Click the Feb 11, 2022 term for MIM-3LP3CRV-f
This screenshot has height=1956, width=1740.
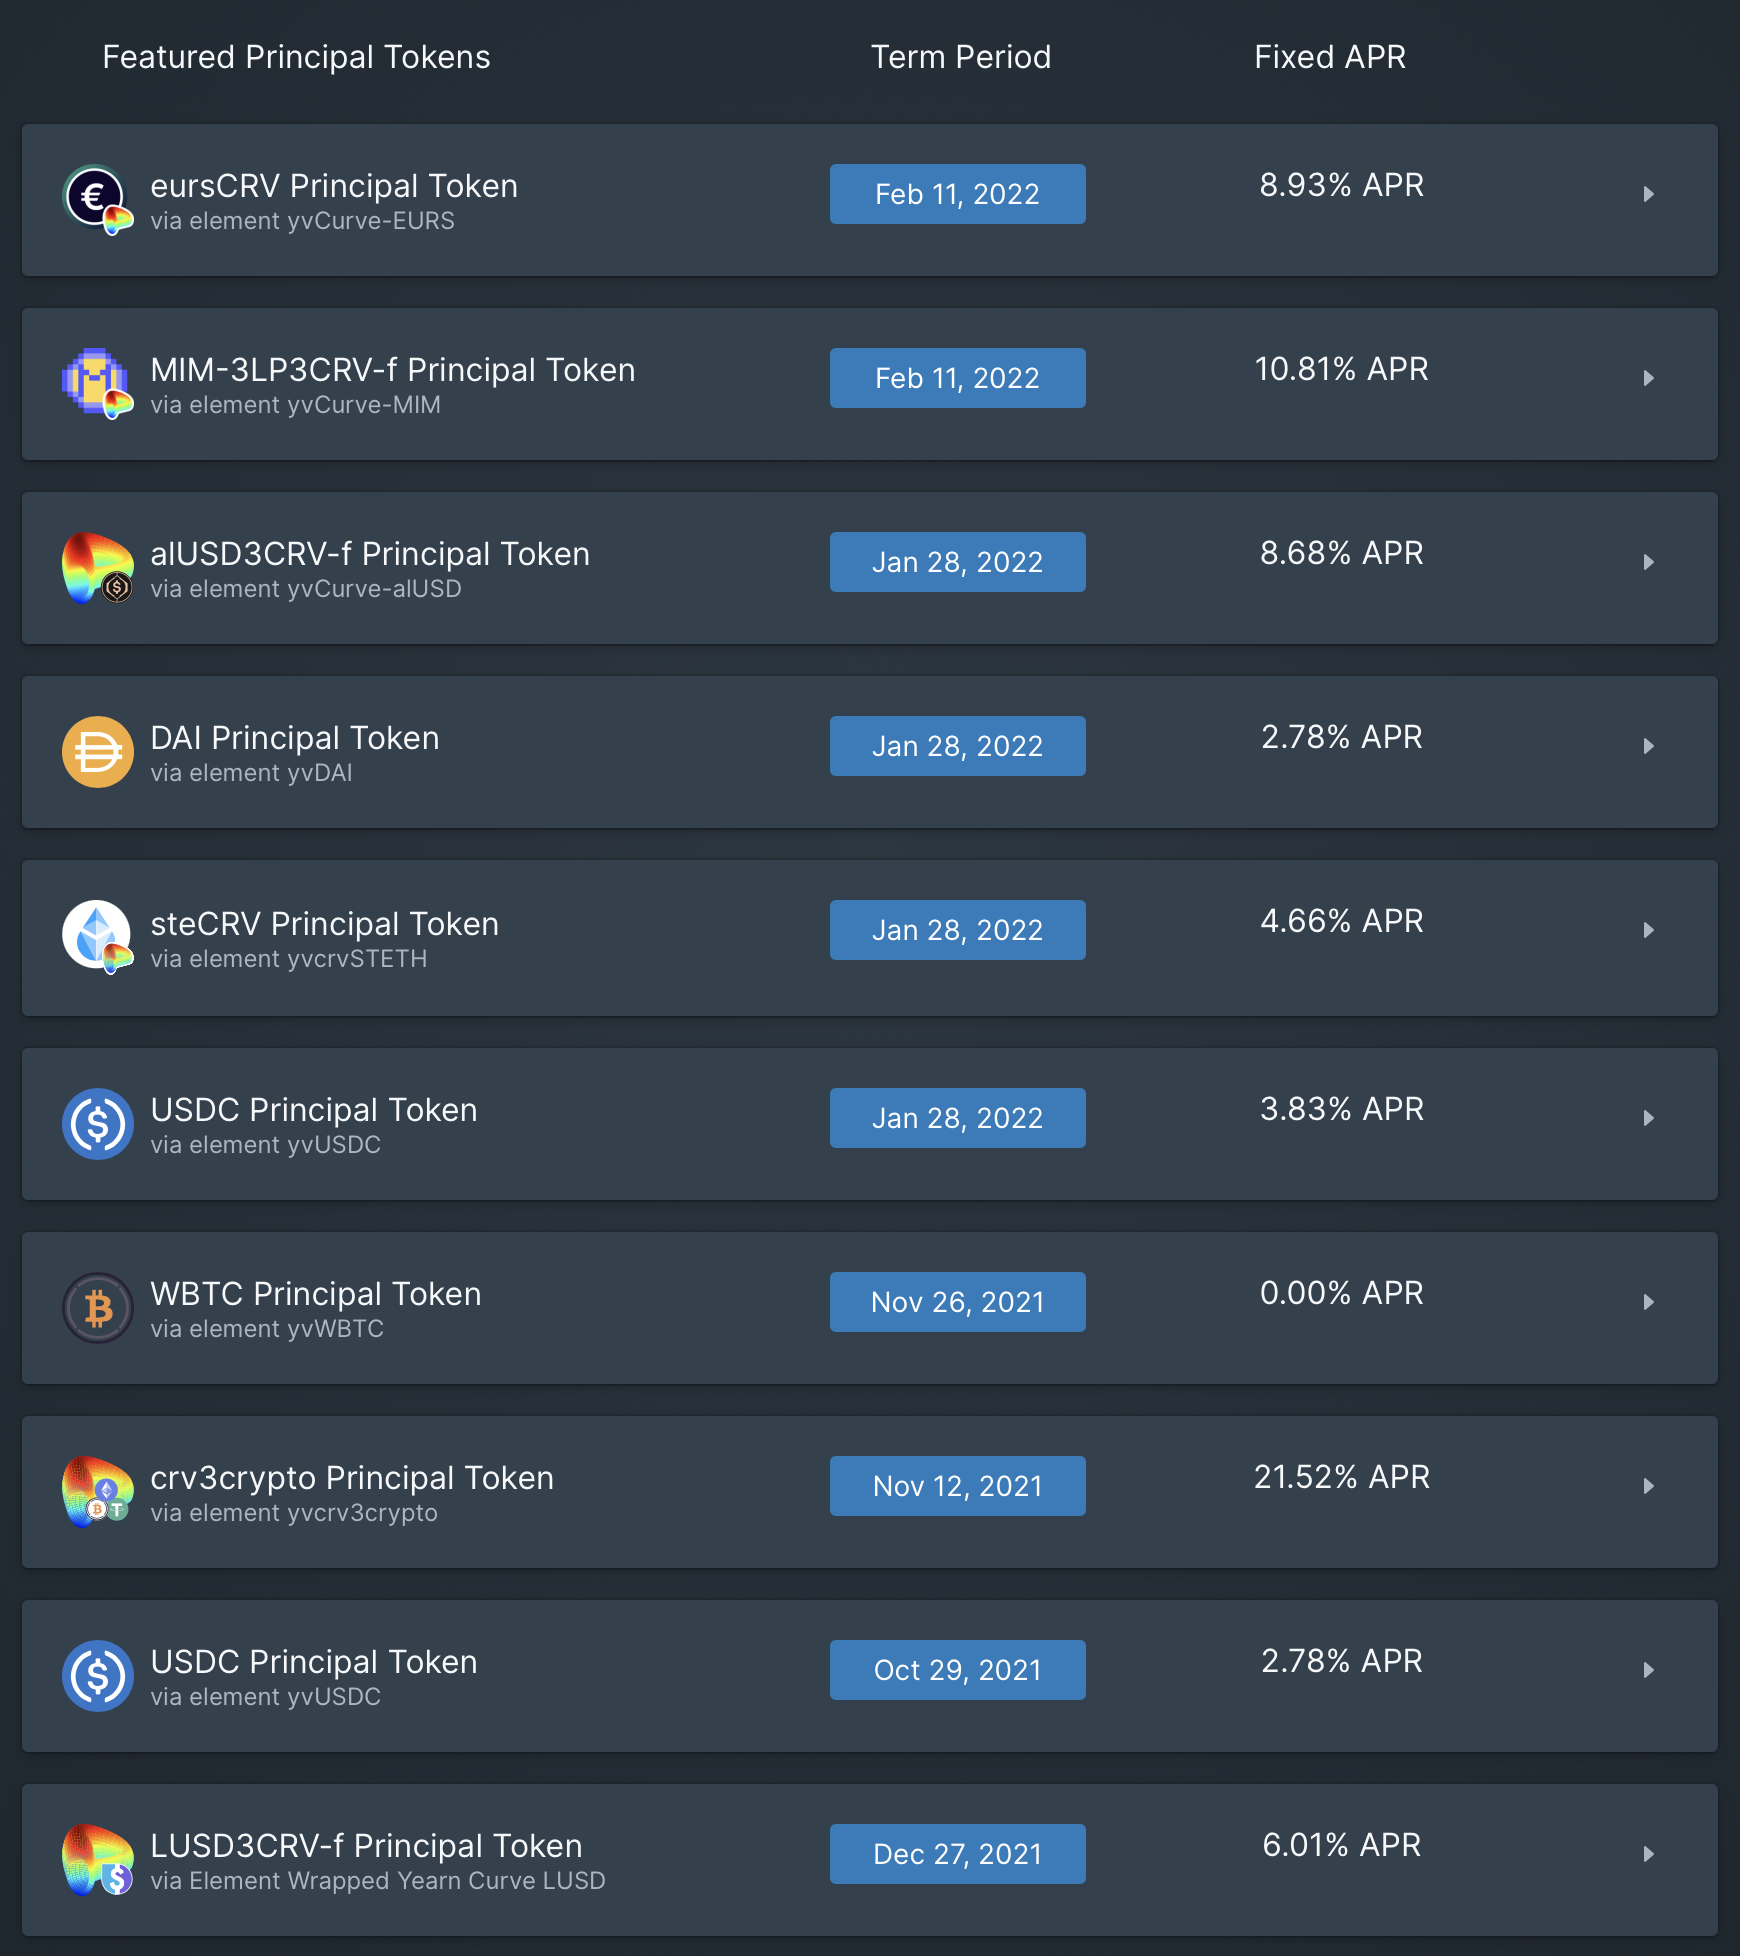click(957, 378)
